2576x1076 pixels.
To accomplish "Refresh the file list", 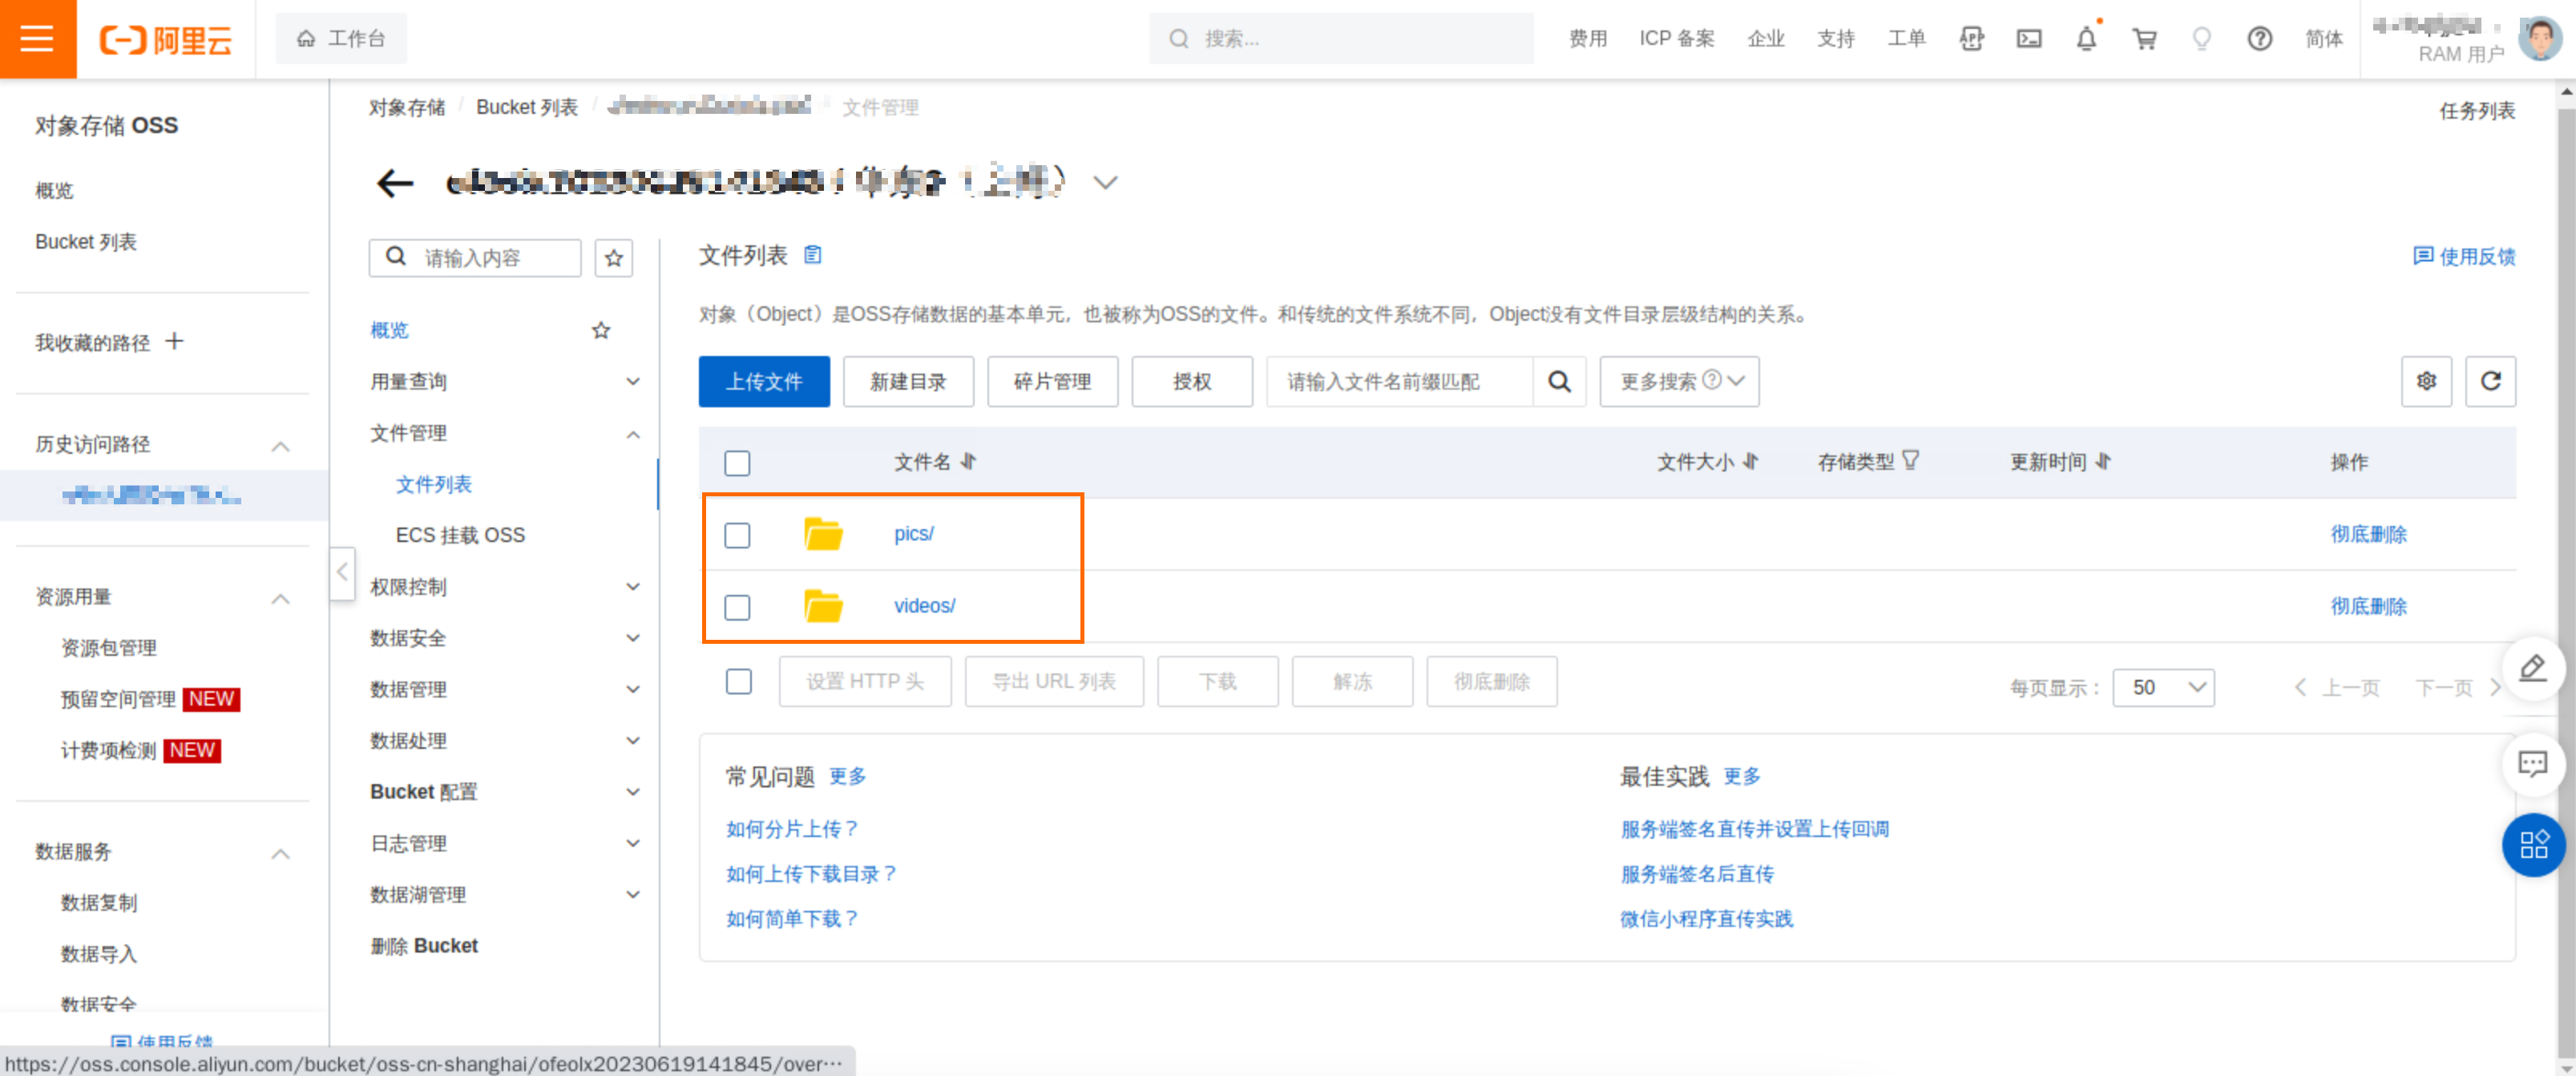I will pyautogui.click(x=2490, y=381).
